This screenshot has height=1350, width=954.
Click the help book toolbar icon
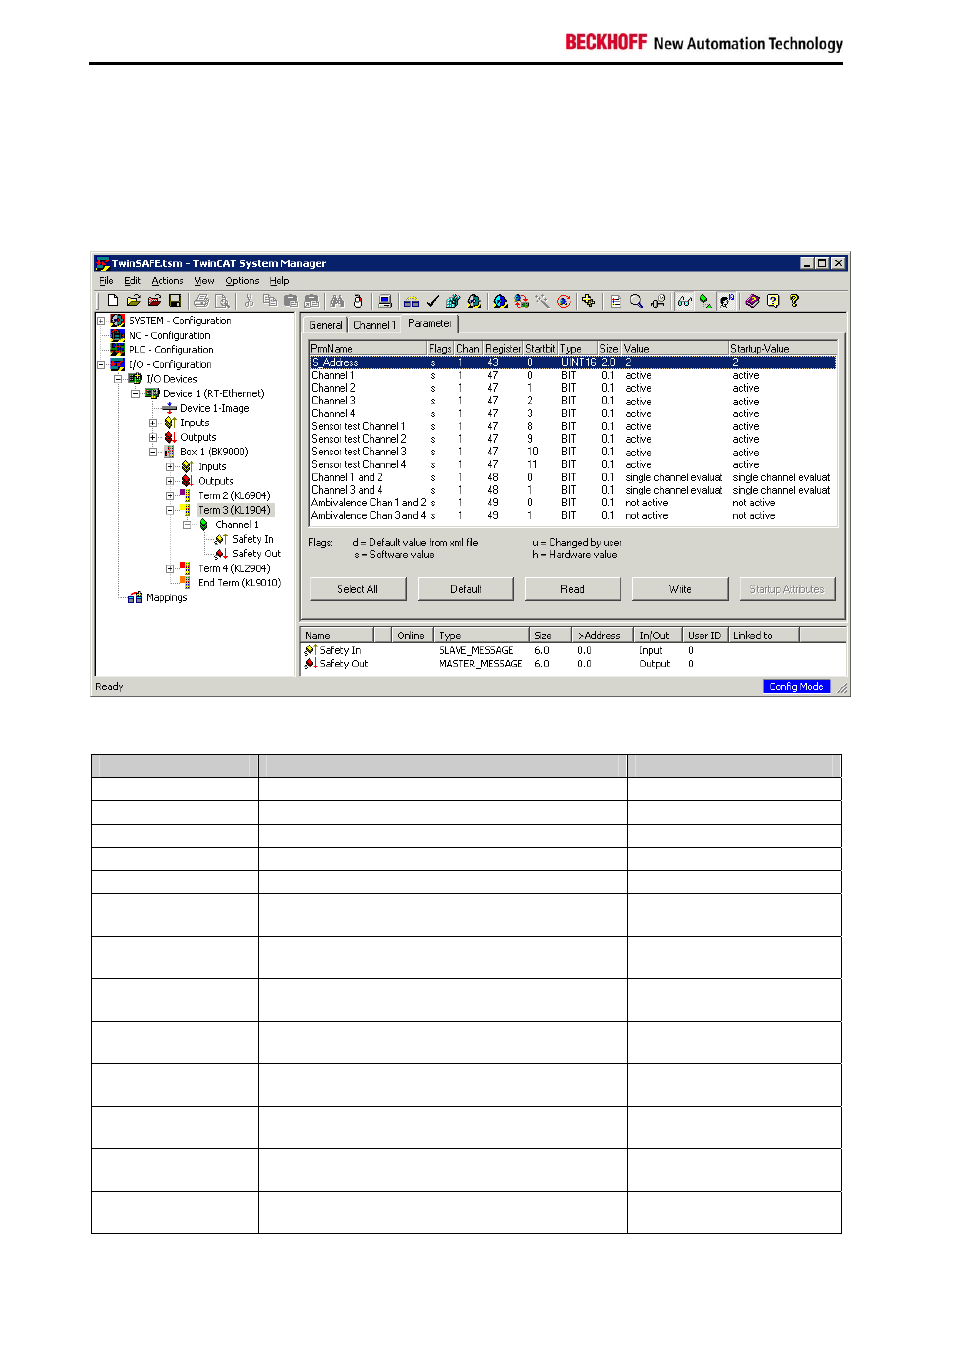[752, 300]
